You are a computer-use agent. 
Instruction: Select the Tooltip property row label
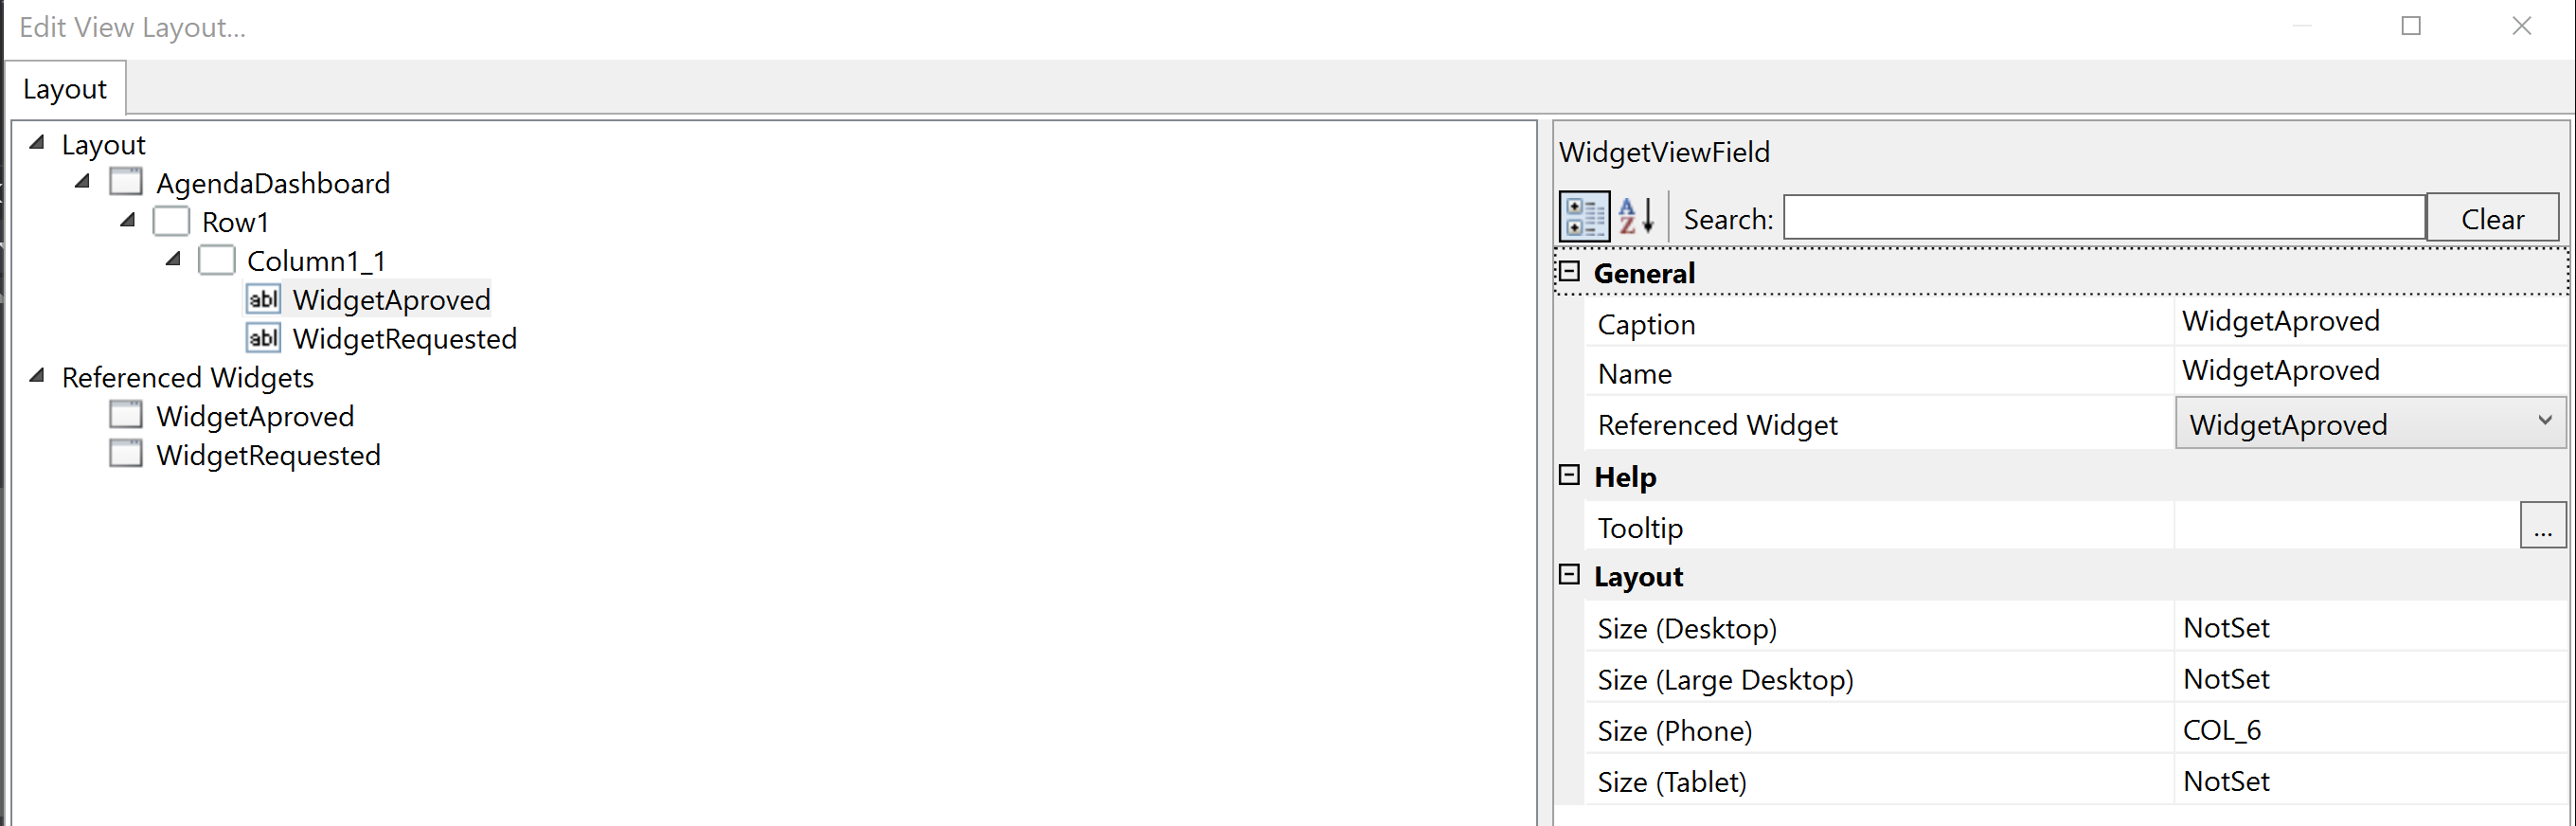click(1640, 527)
